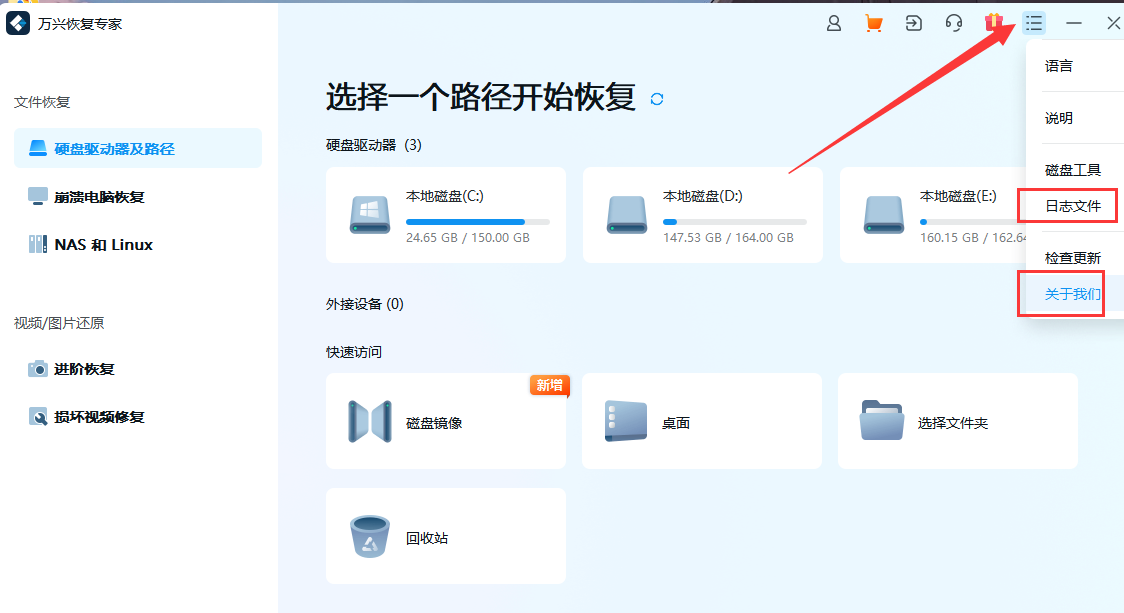Click the sign-in arrow icon
This screenshot has width=1124, height=613.
[913, 24]
